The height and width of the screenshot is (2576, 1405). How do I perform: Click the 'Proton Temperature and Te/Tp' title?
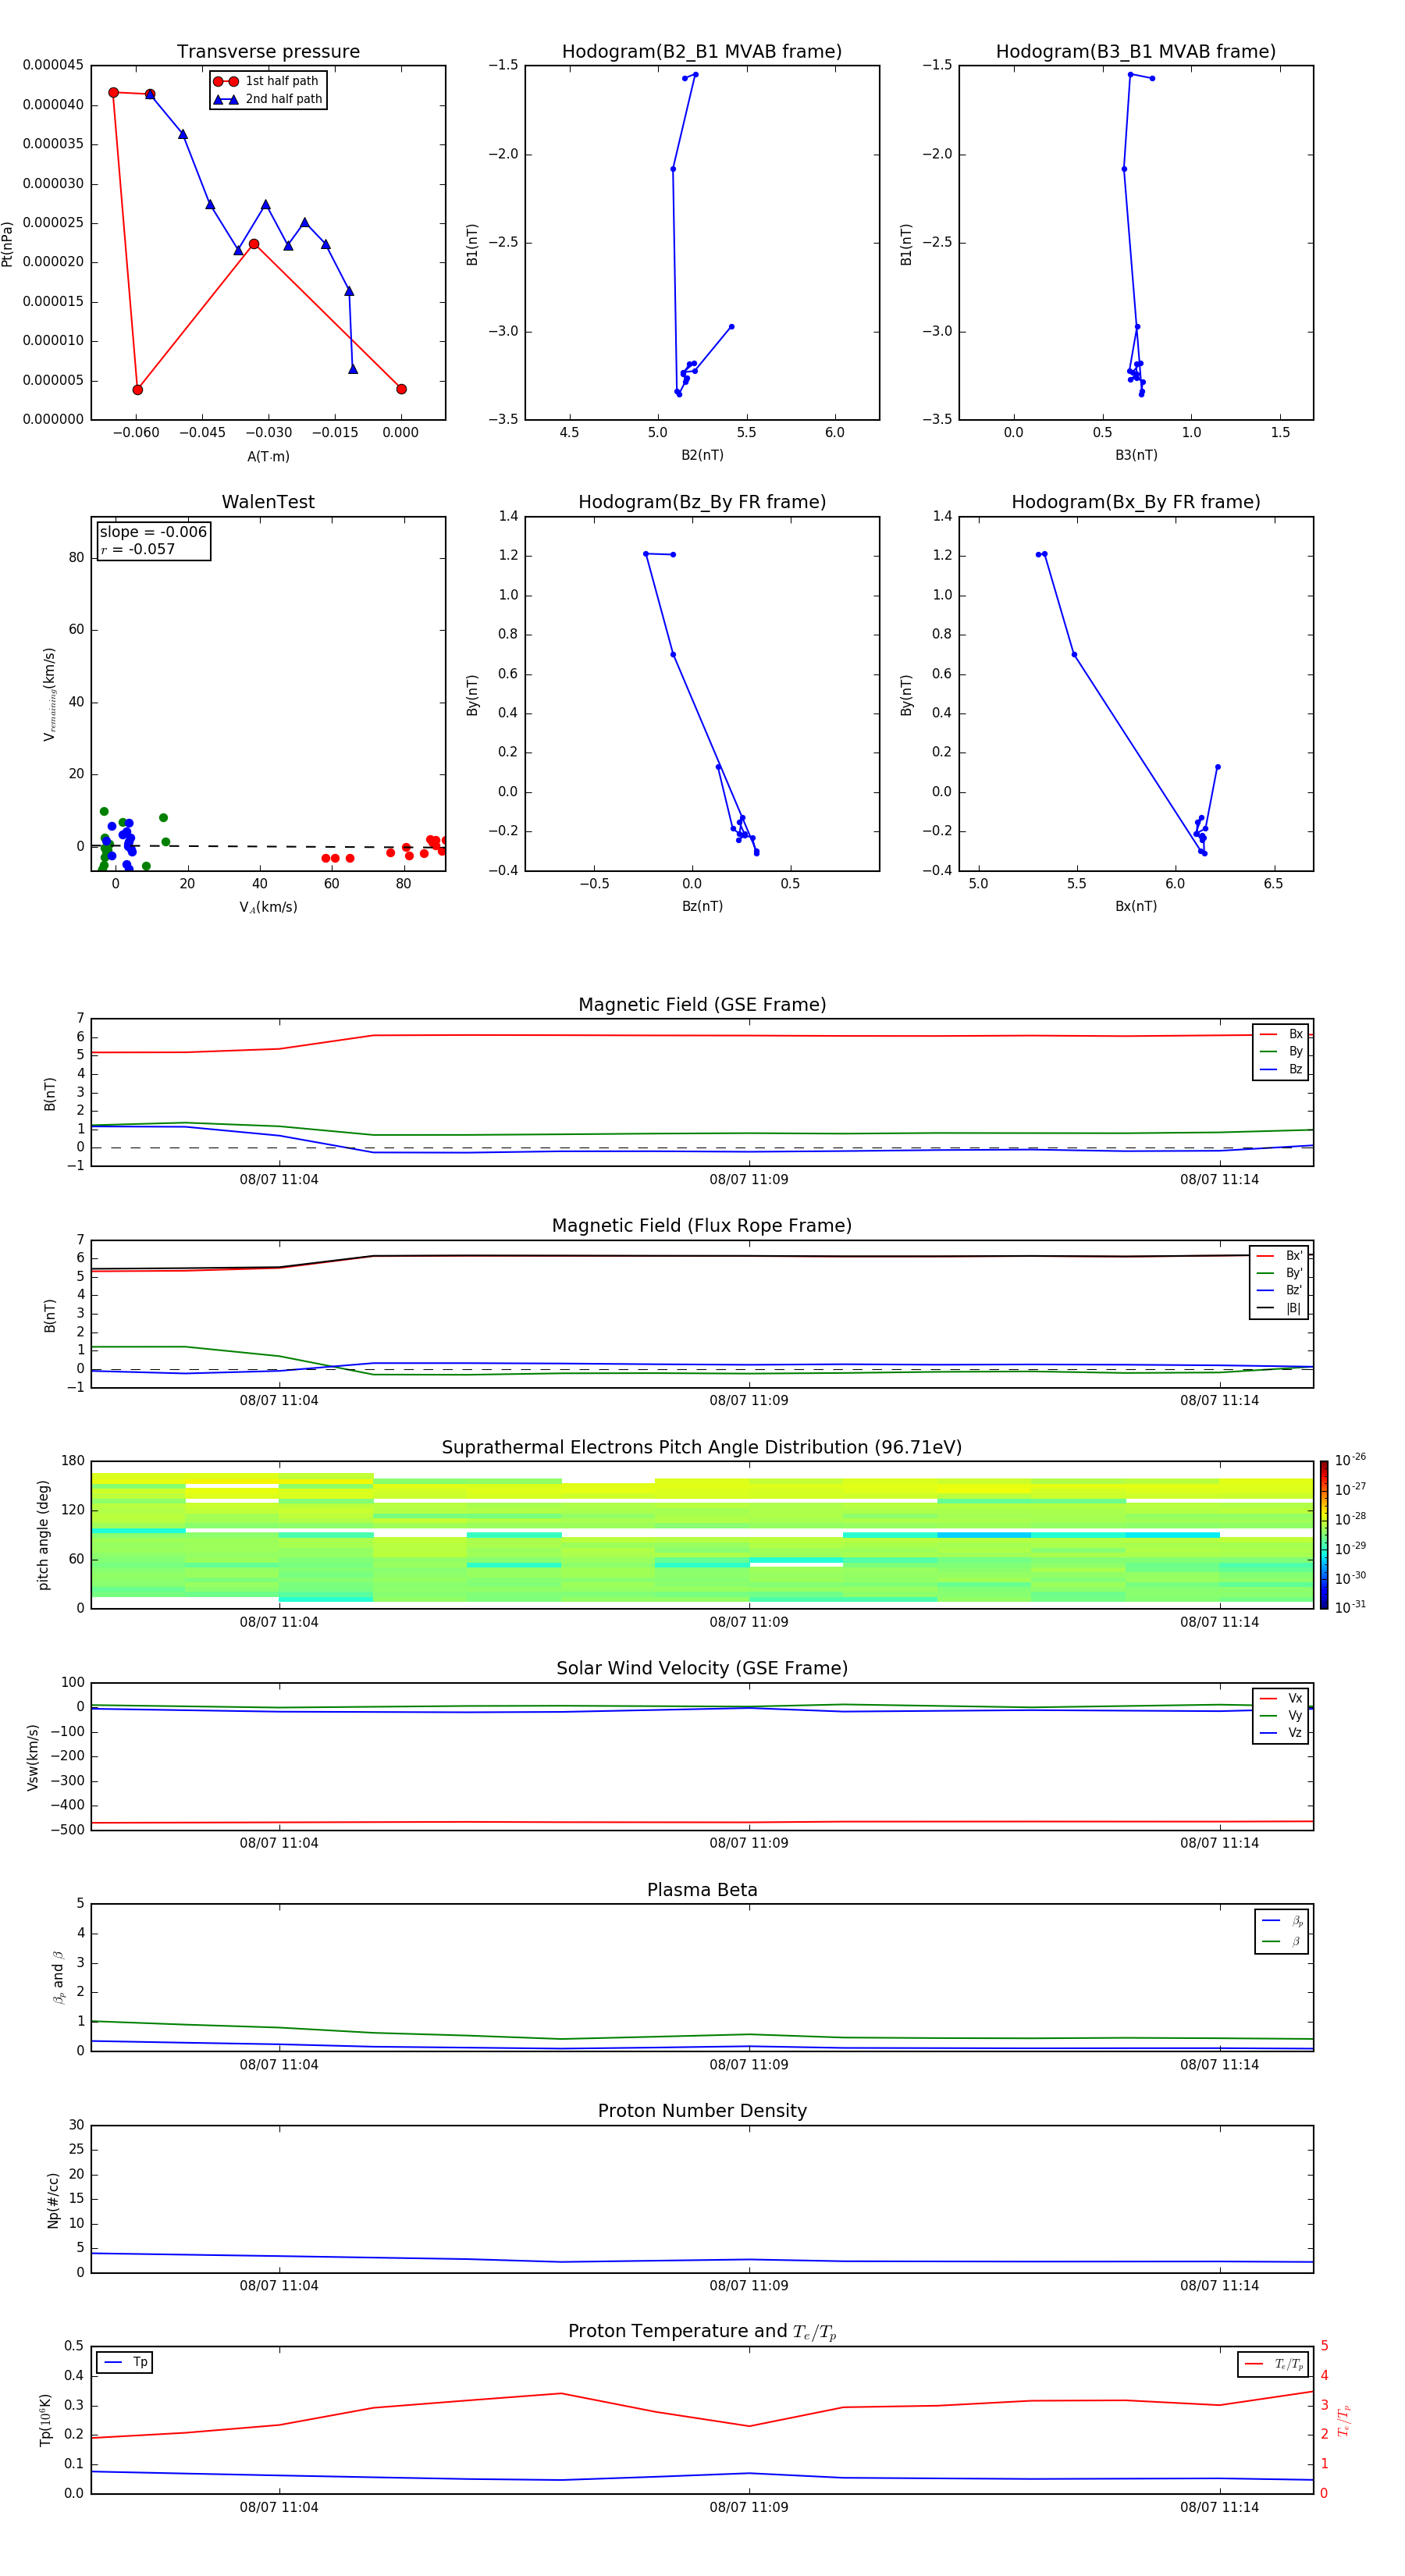702,2332
